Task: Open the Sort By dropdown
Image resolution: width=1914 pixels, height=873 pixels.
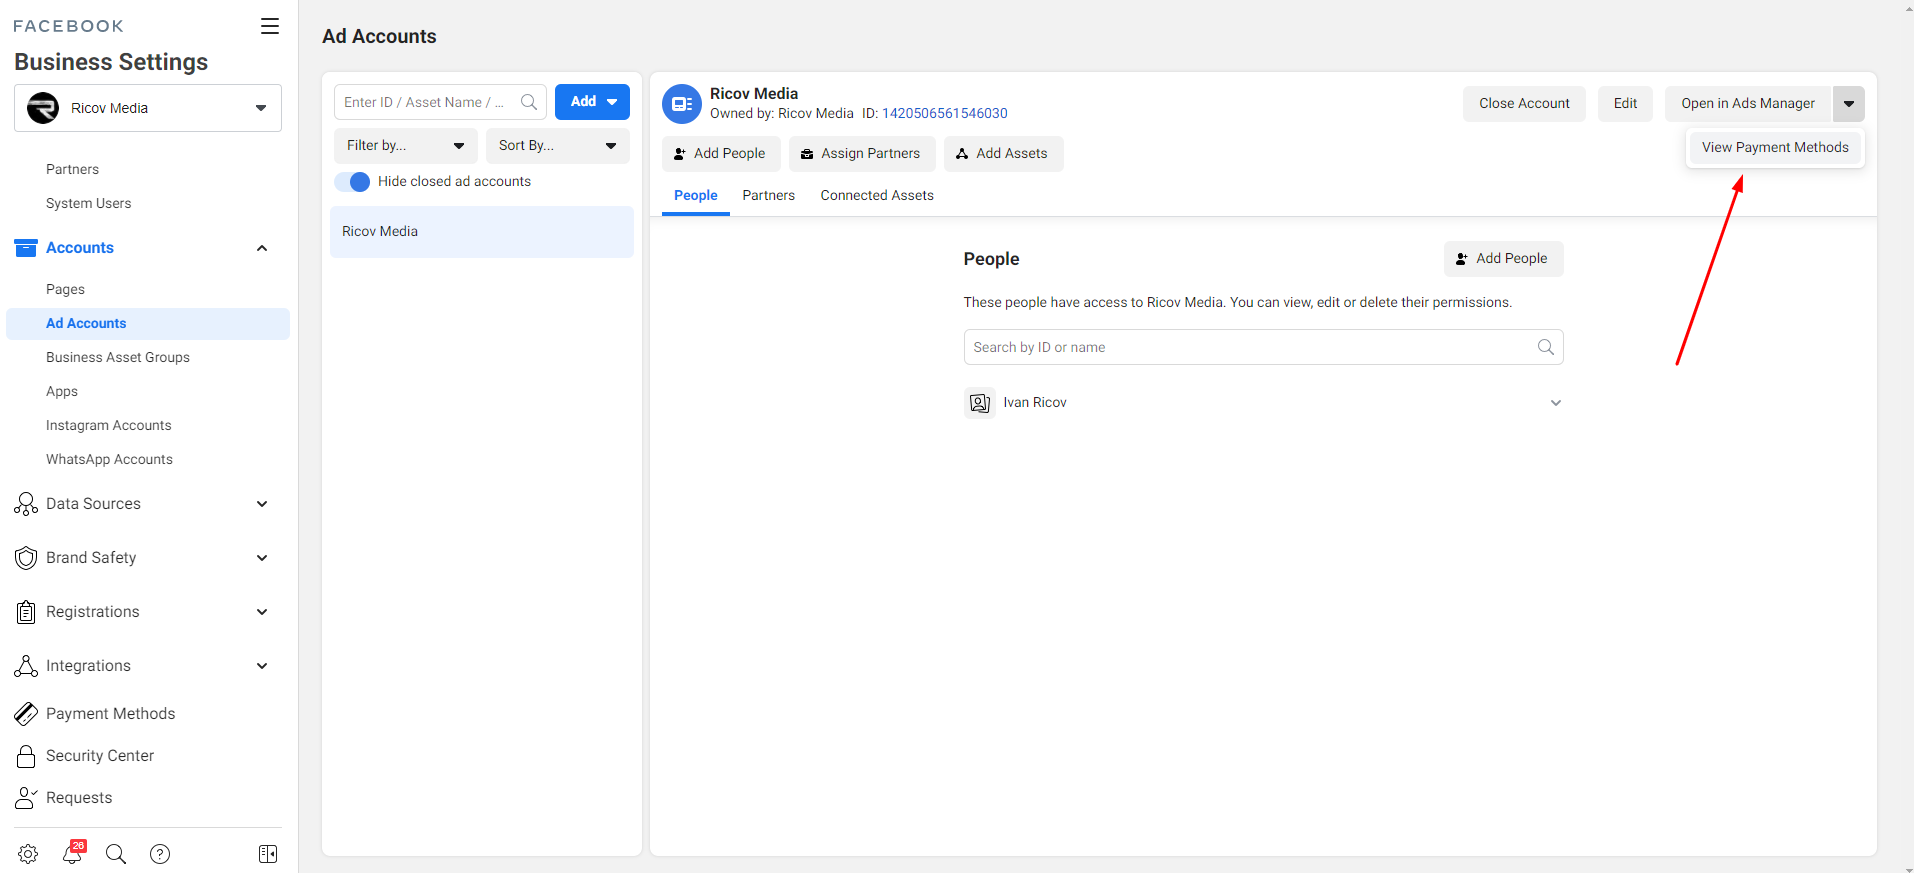Action: coord(558,146)
